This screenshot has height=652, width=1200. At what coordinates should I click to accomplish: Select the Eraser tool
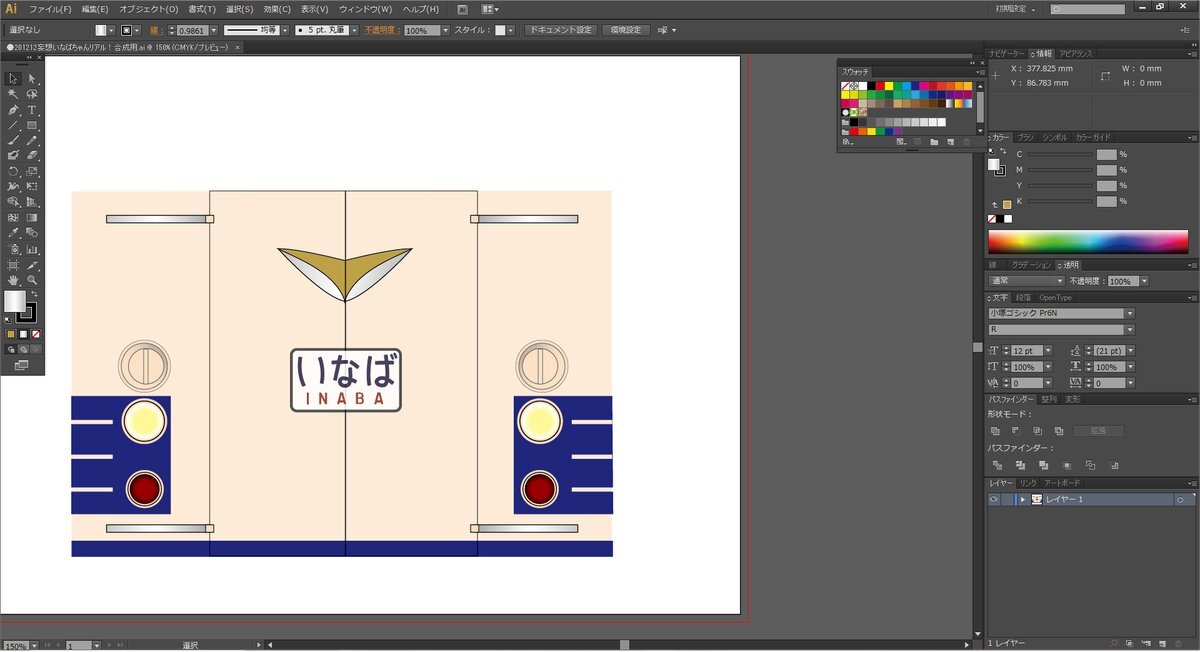[32, 155]
